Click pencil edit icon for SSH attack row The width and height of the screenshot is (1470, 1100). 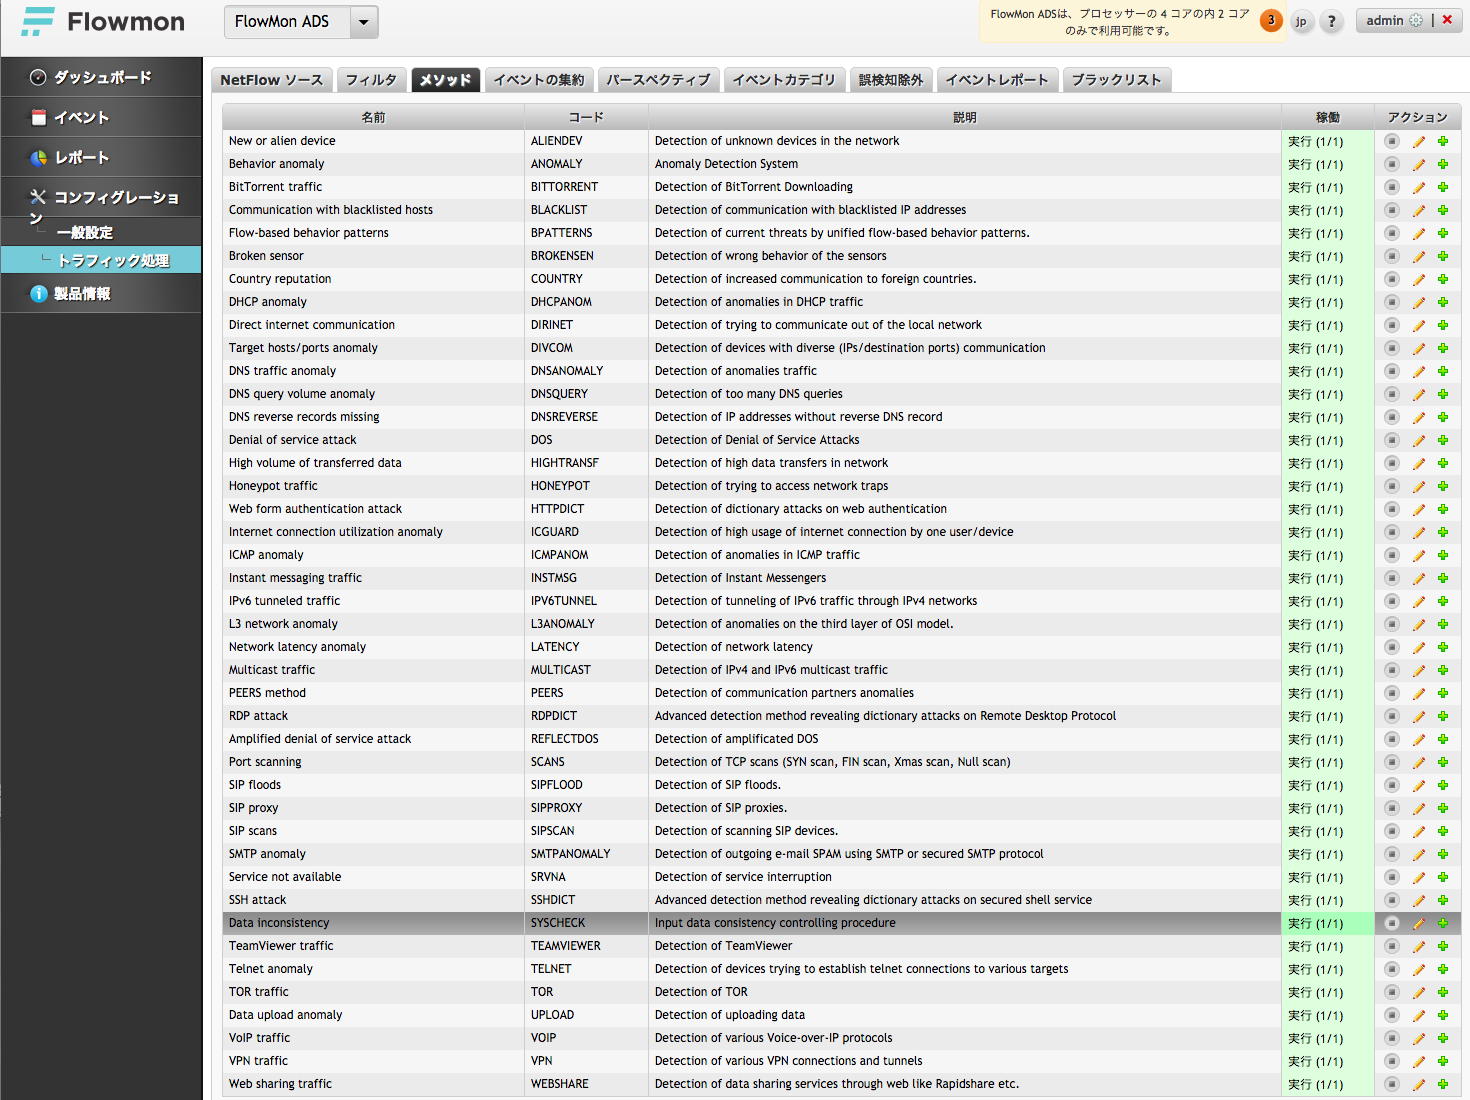[1418, 900]
